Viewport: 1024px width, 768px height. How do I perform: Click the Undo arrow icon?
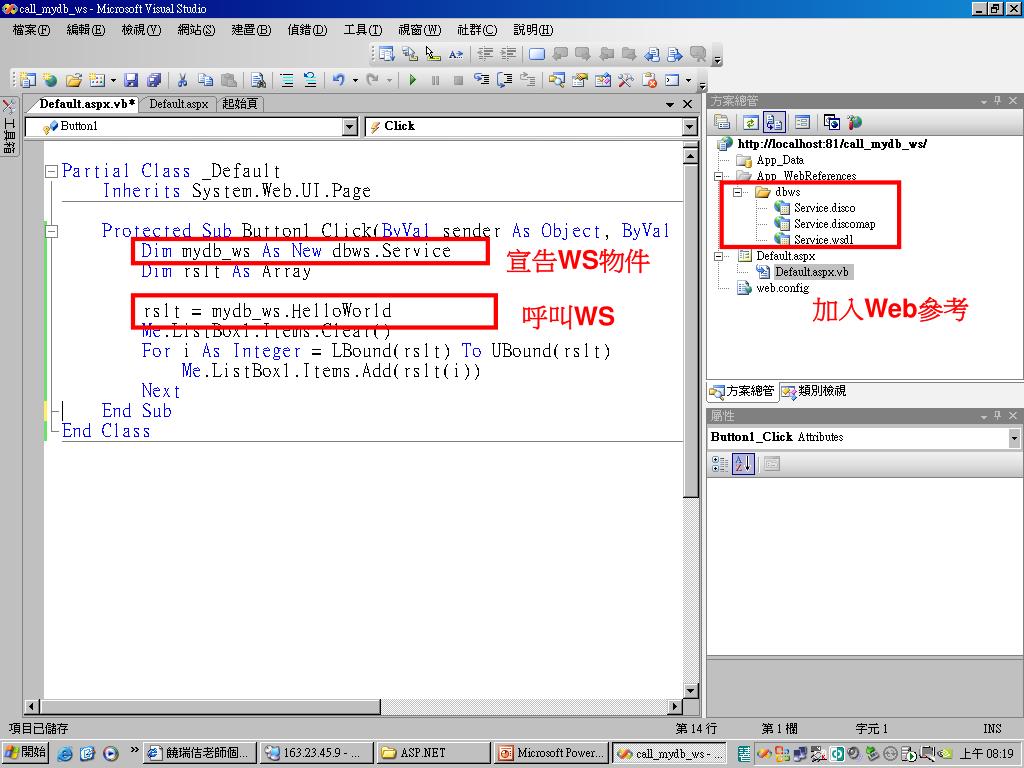tap(339, 80)
